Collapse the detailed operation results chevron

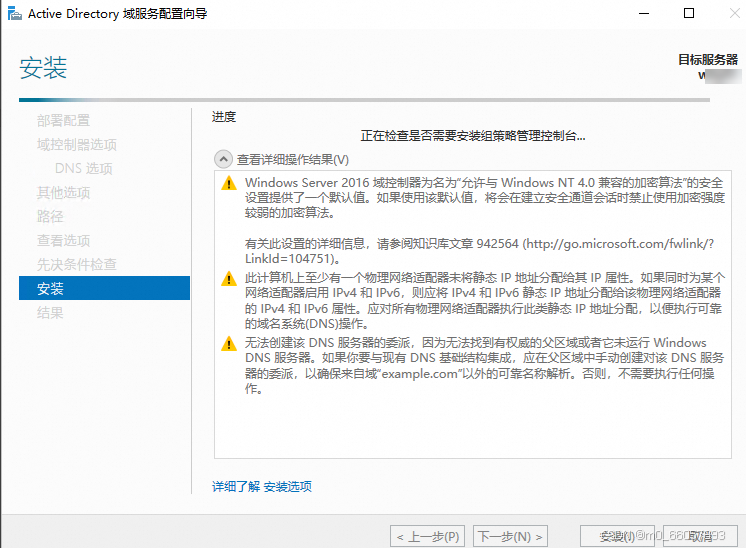coord(223,159)
